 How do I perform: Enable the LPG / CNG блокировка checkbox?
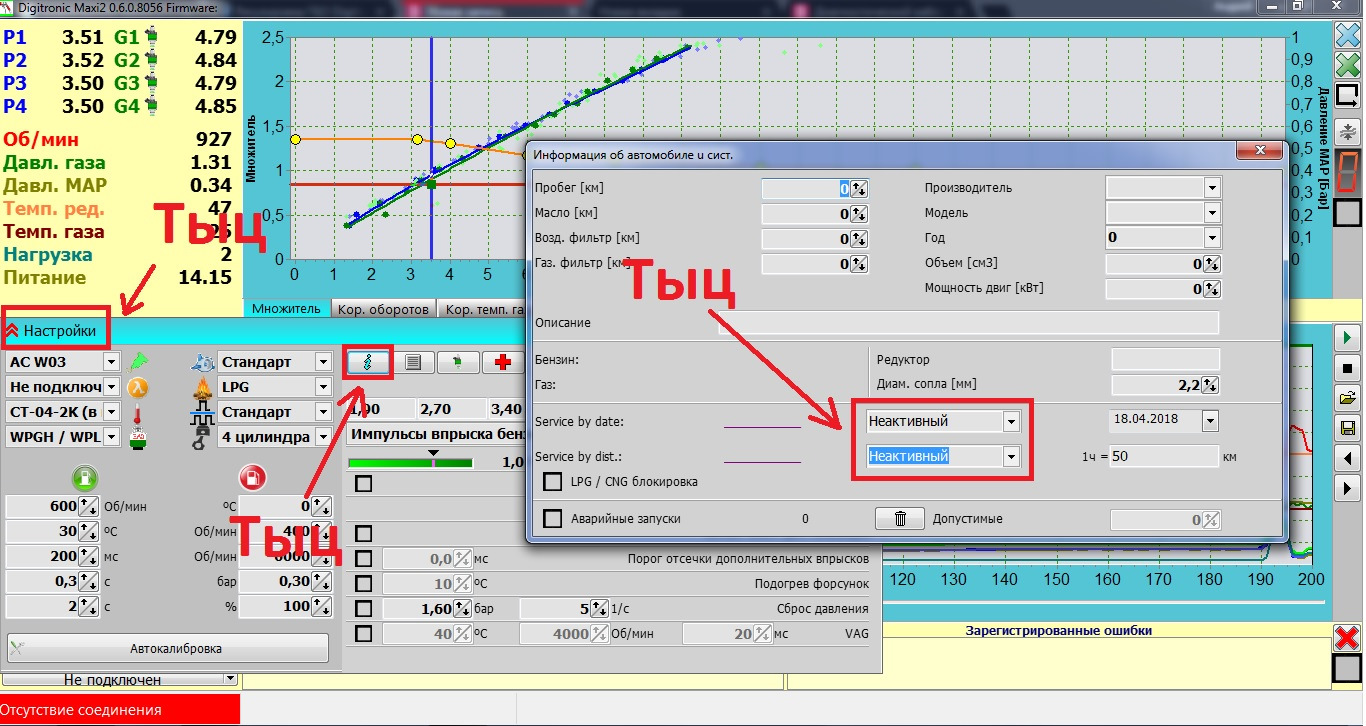tap(552, 482)
